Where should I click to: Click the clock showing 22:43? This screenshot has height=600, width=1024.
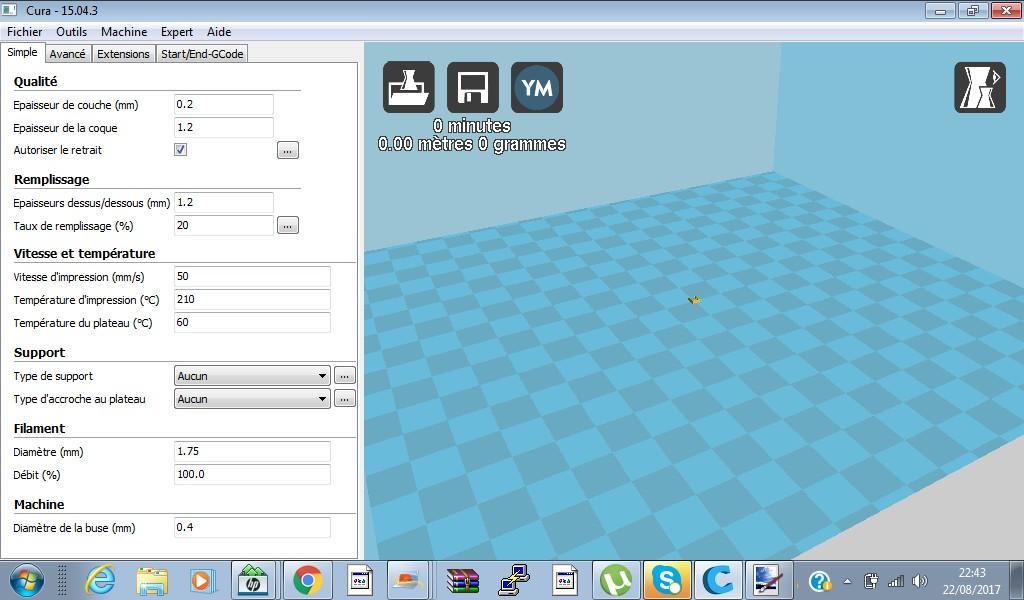[x=972, y=573]
